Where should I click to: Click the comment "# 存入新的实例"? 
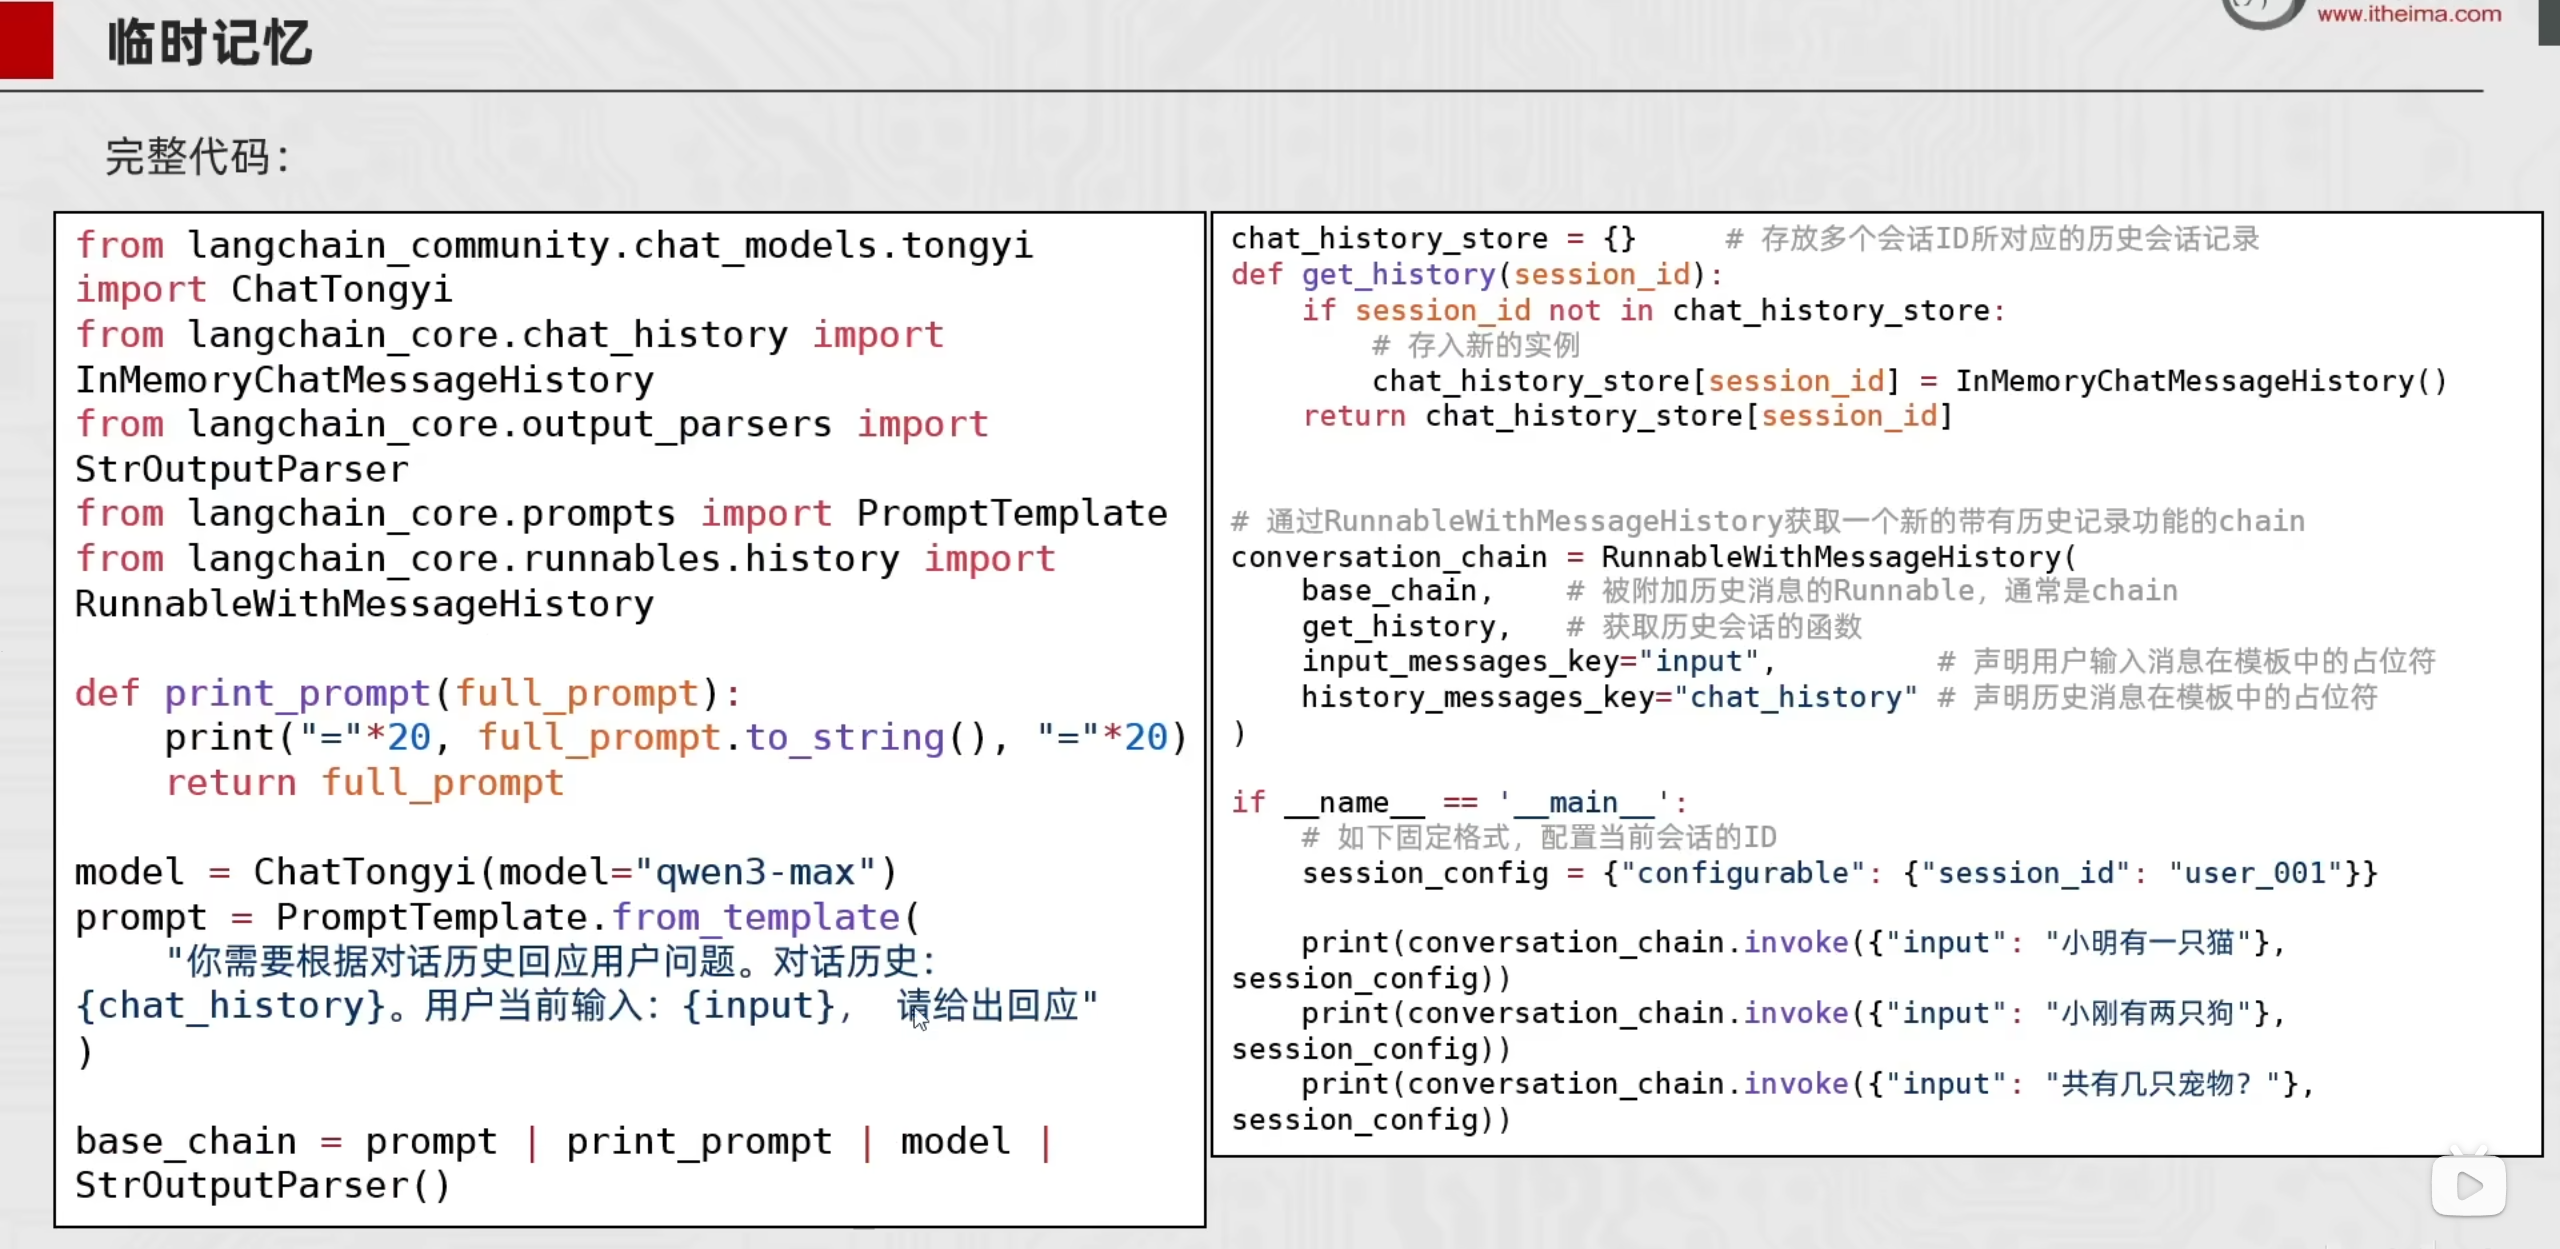coord(1476,346)
